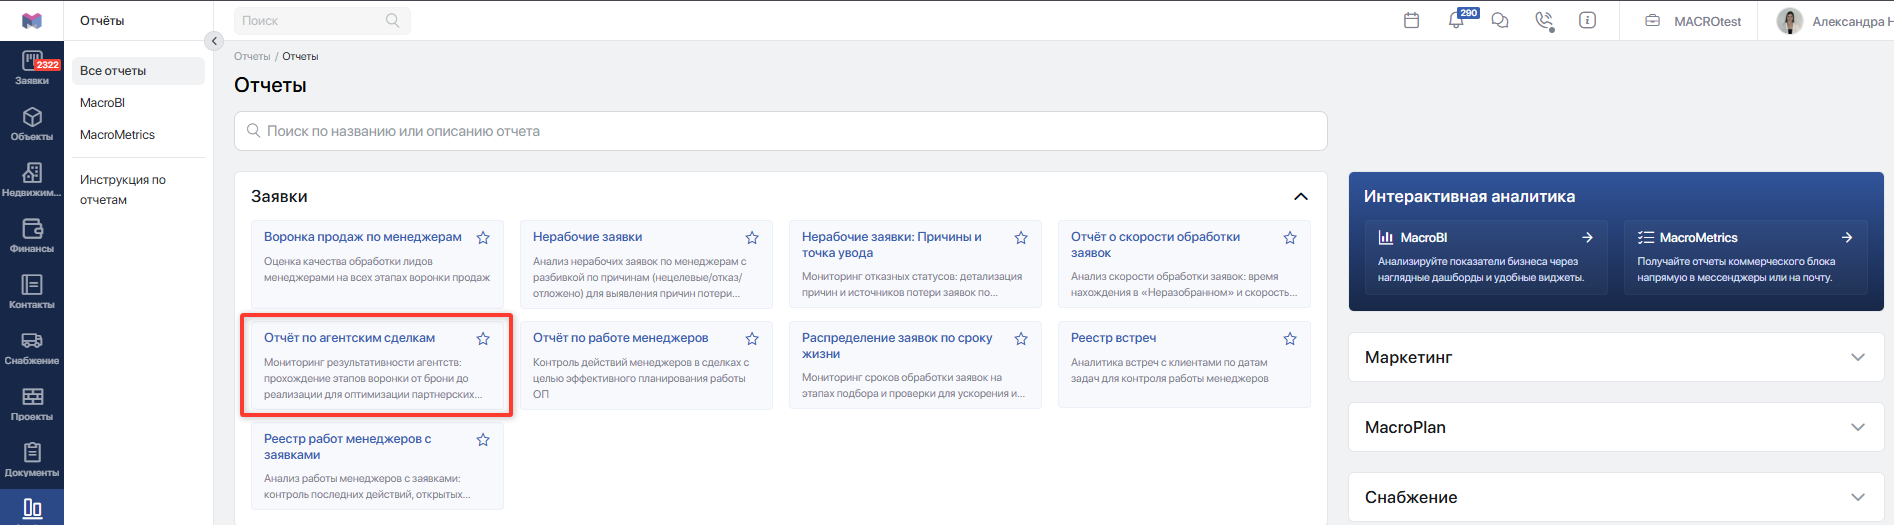Star the Воронка продаж по менеджерам report
The width and height of the screenshot is (1894, 525).
[x=483, y=238]
